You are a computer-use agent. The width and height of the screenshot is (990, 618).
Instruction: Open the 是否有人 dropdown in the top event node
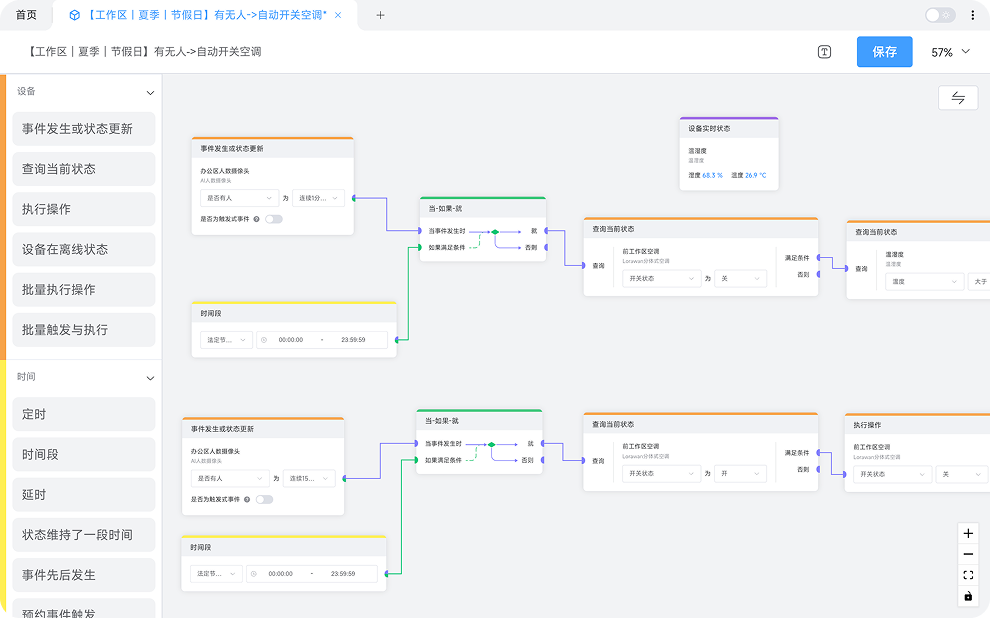click(239, 198)
